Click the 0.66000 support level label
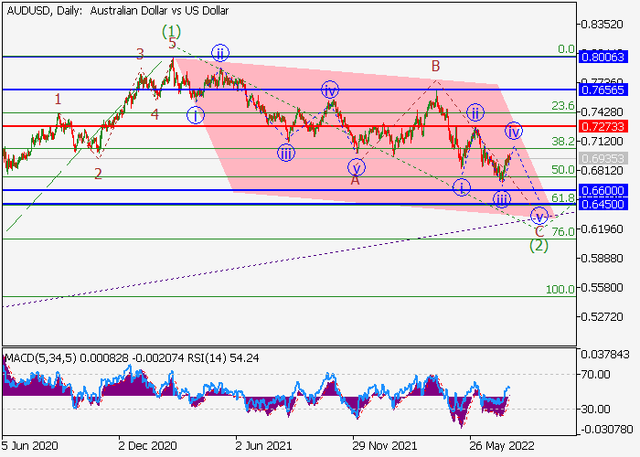This screenshot has height=457, width=640. [x=602, y=190]
